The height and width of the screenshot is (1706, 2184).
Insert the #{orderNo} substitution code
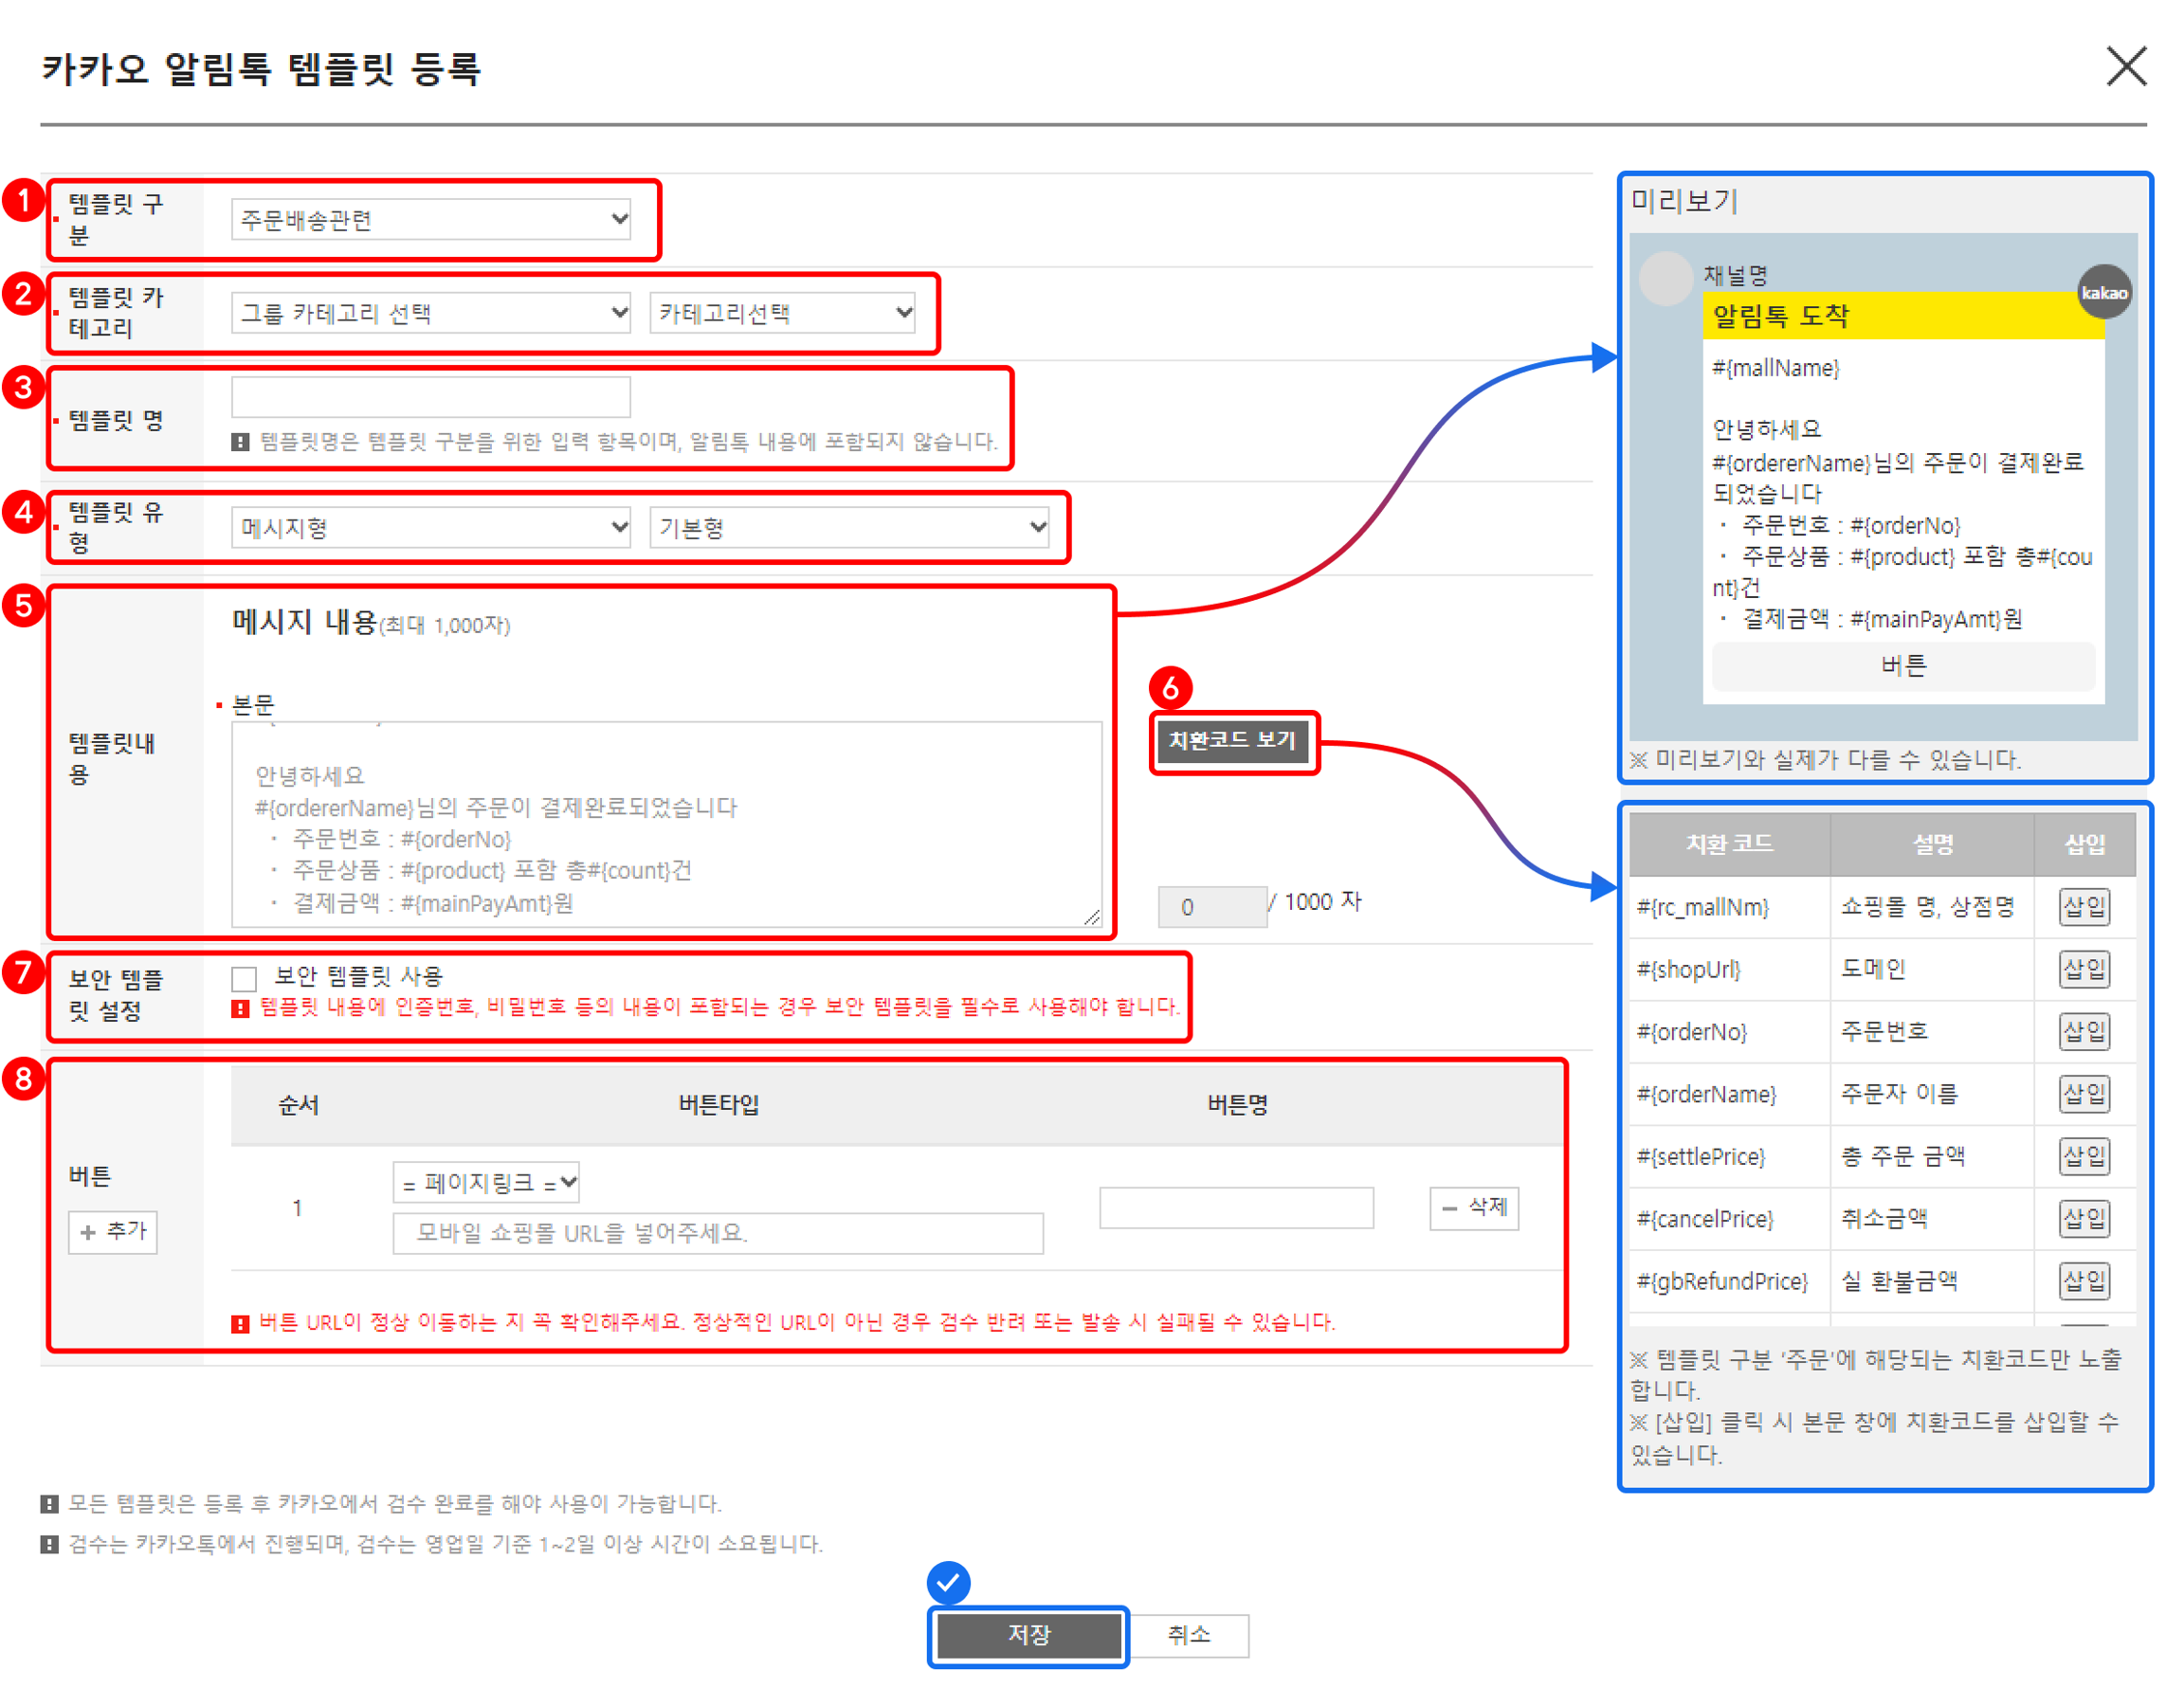2084,1031
